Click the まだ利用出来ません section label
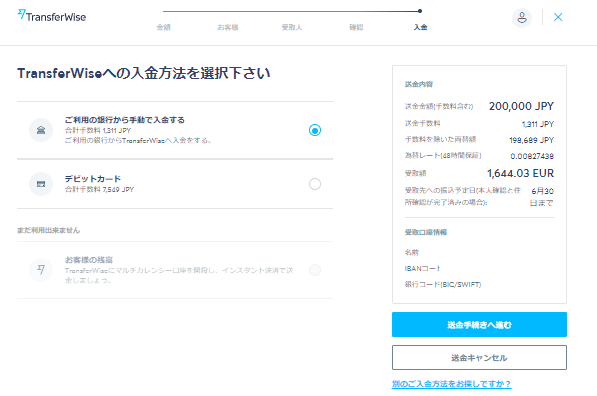The height and width of the screenshot is (396, 597). click(x=48, y=230)
